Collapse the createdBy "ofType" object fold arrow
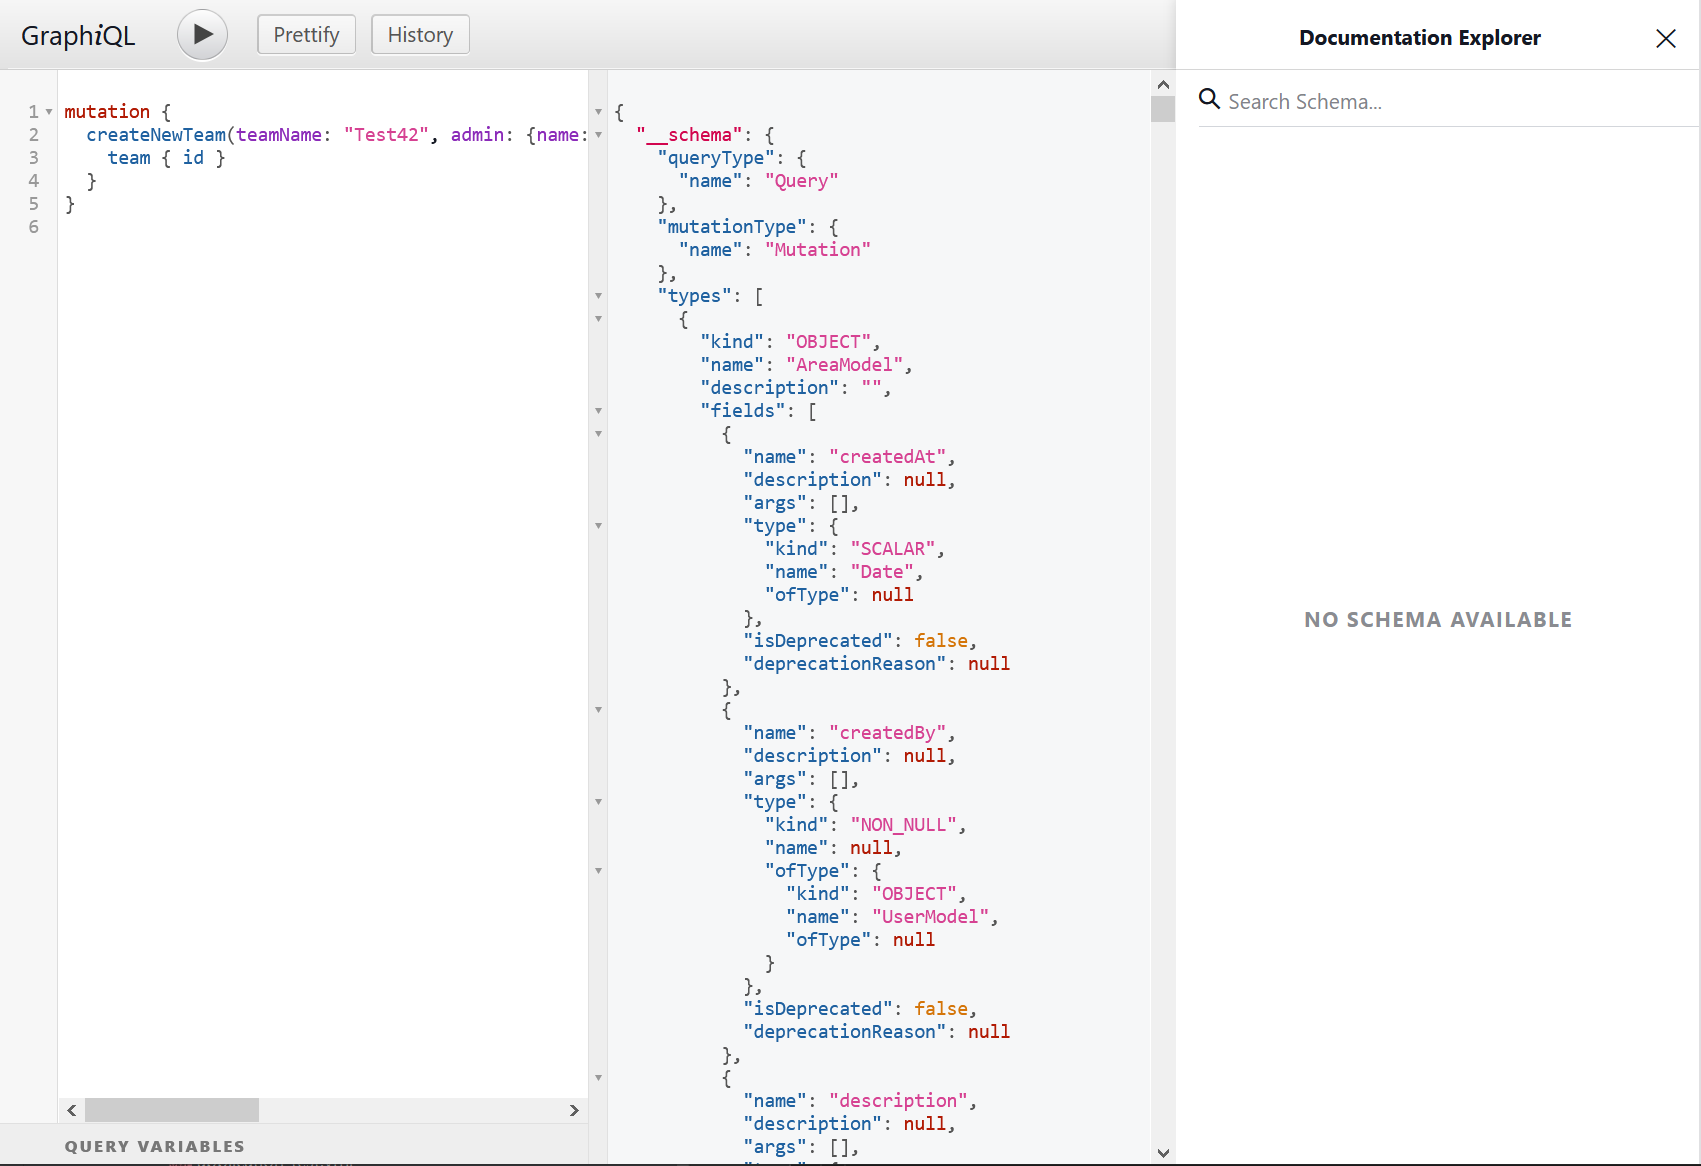 click(x=599, y=871)
